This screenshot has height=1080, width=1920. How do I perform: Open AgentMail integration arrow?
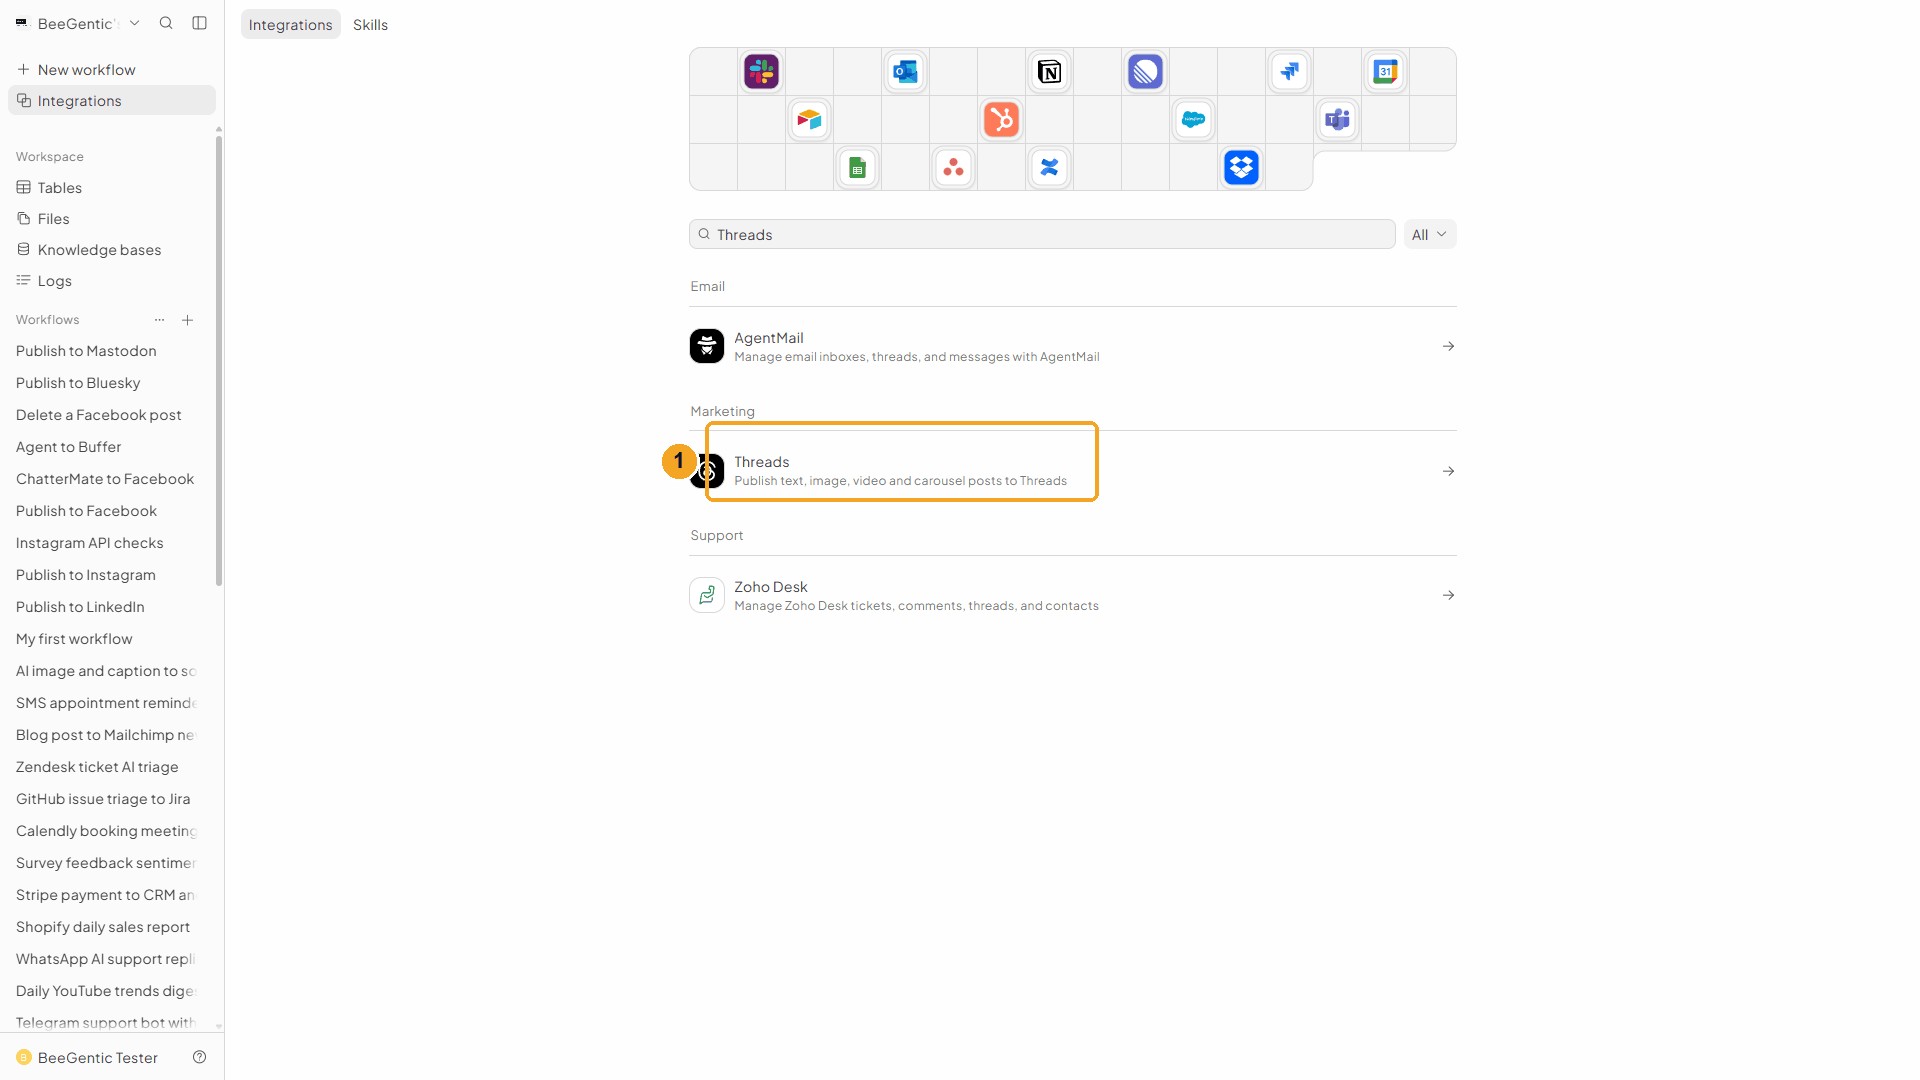(x=1448, y=346)
